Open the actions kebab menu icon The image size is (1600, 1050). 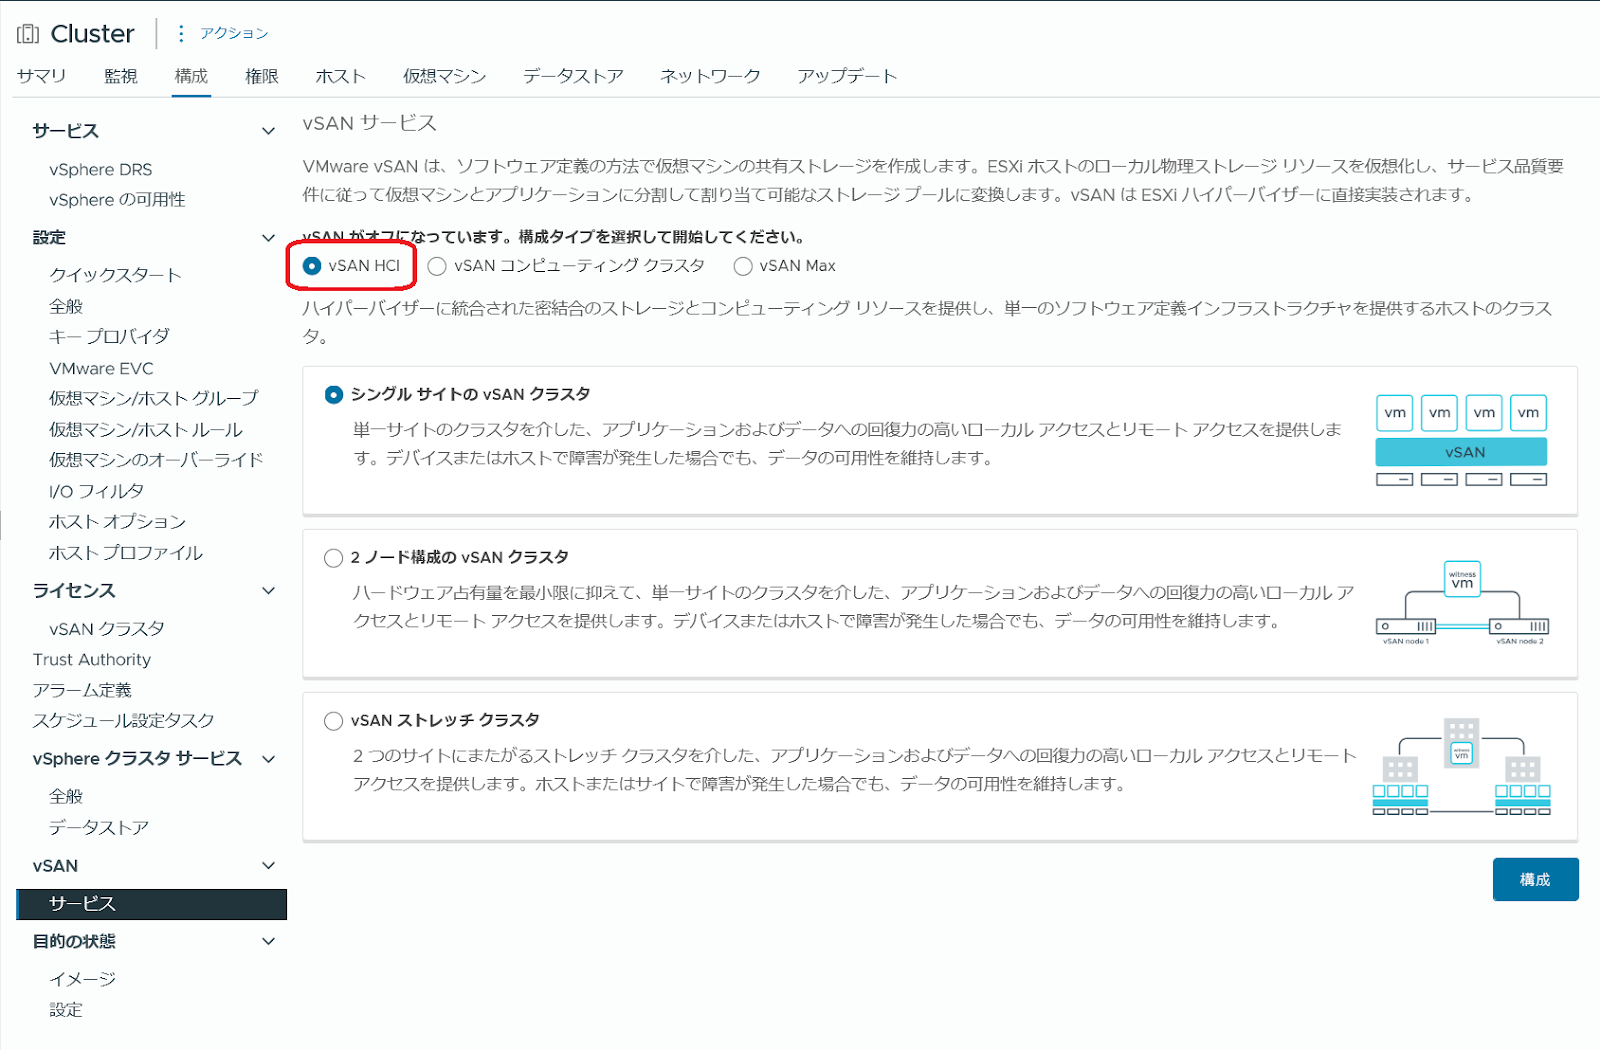[x=181, y=34]
